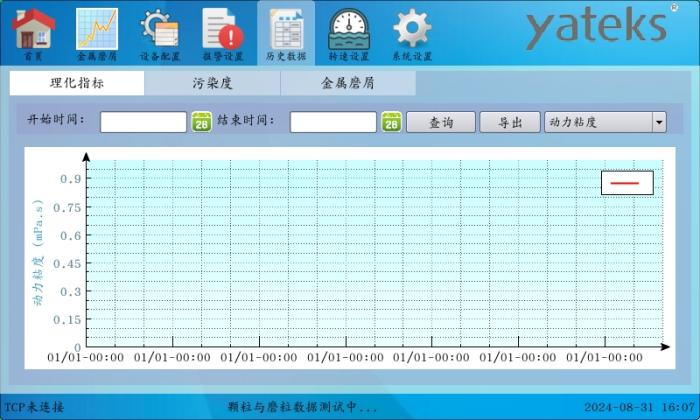Open calendar picker for 结束时间
Screen dimensions: 700x420
pyautogui.click(x=391, y=122)
